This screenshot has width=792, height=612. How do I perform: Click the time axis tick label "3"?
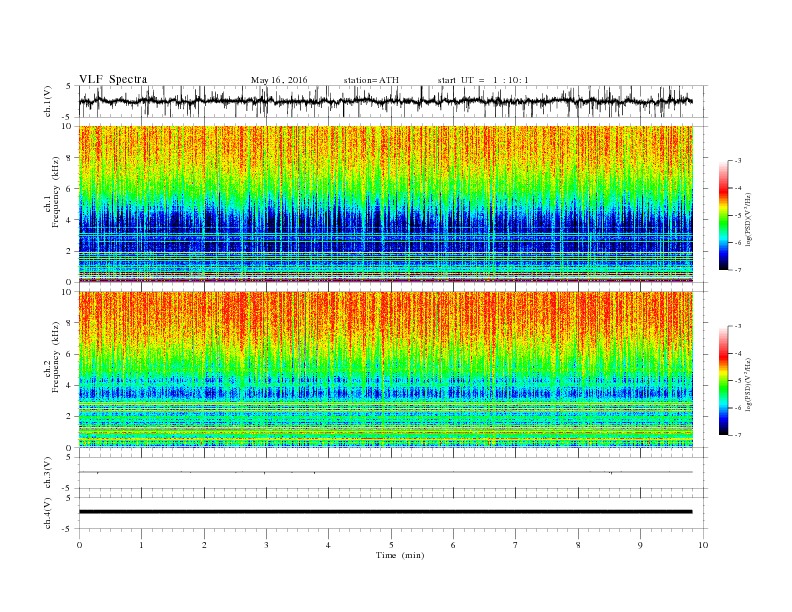click(x=266, y=545)
